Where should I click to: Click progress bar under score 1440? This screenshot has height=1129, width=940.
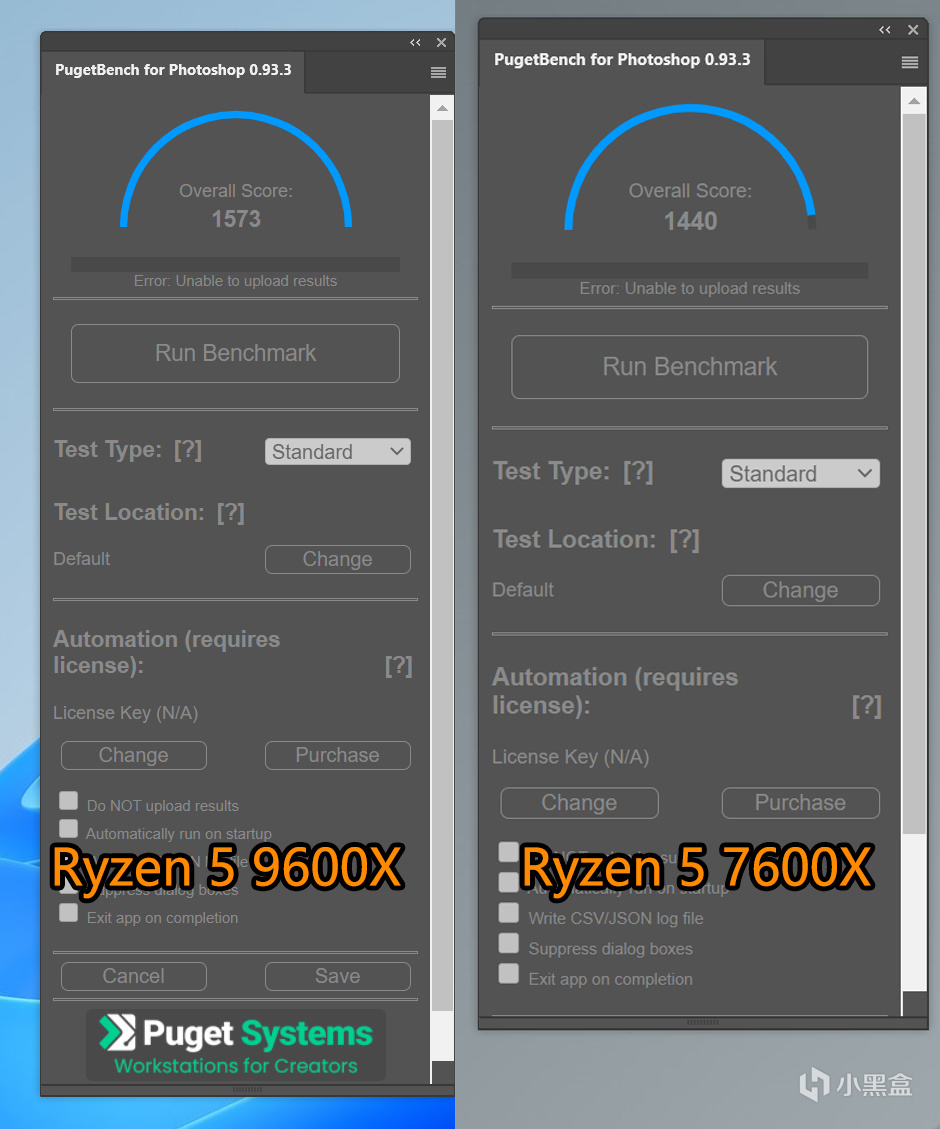(690, 271)
